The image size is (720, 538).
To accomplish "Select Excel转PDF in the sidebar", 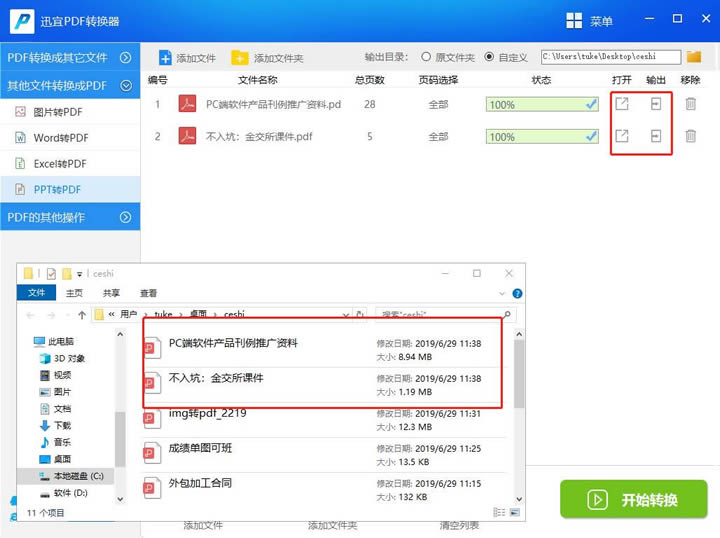I will 70,163.
